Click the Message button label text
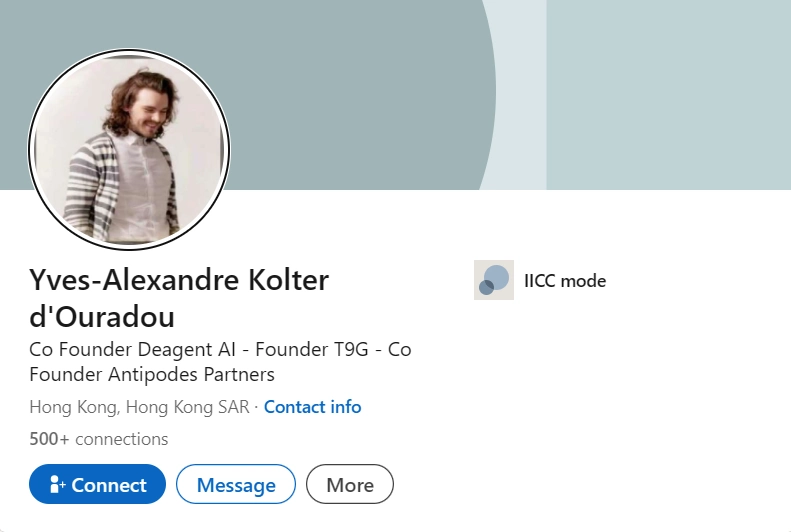The image size is (791, 532). coord(236,485)
